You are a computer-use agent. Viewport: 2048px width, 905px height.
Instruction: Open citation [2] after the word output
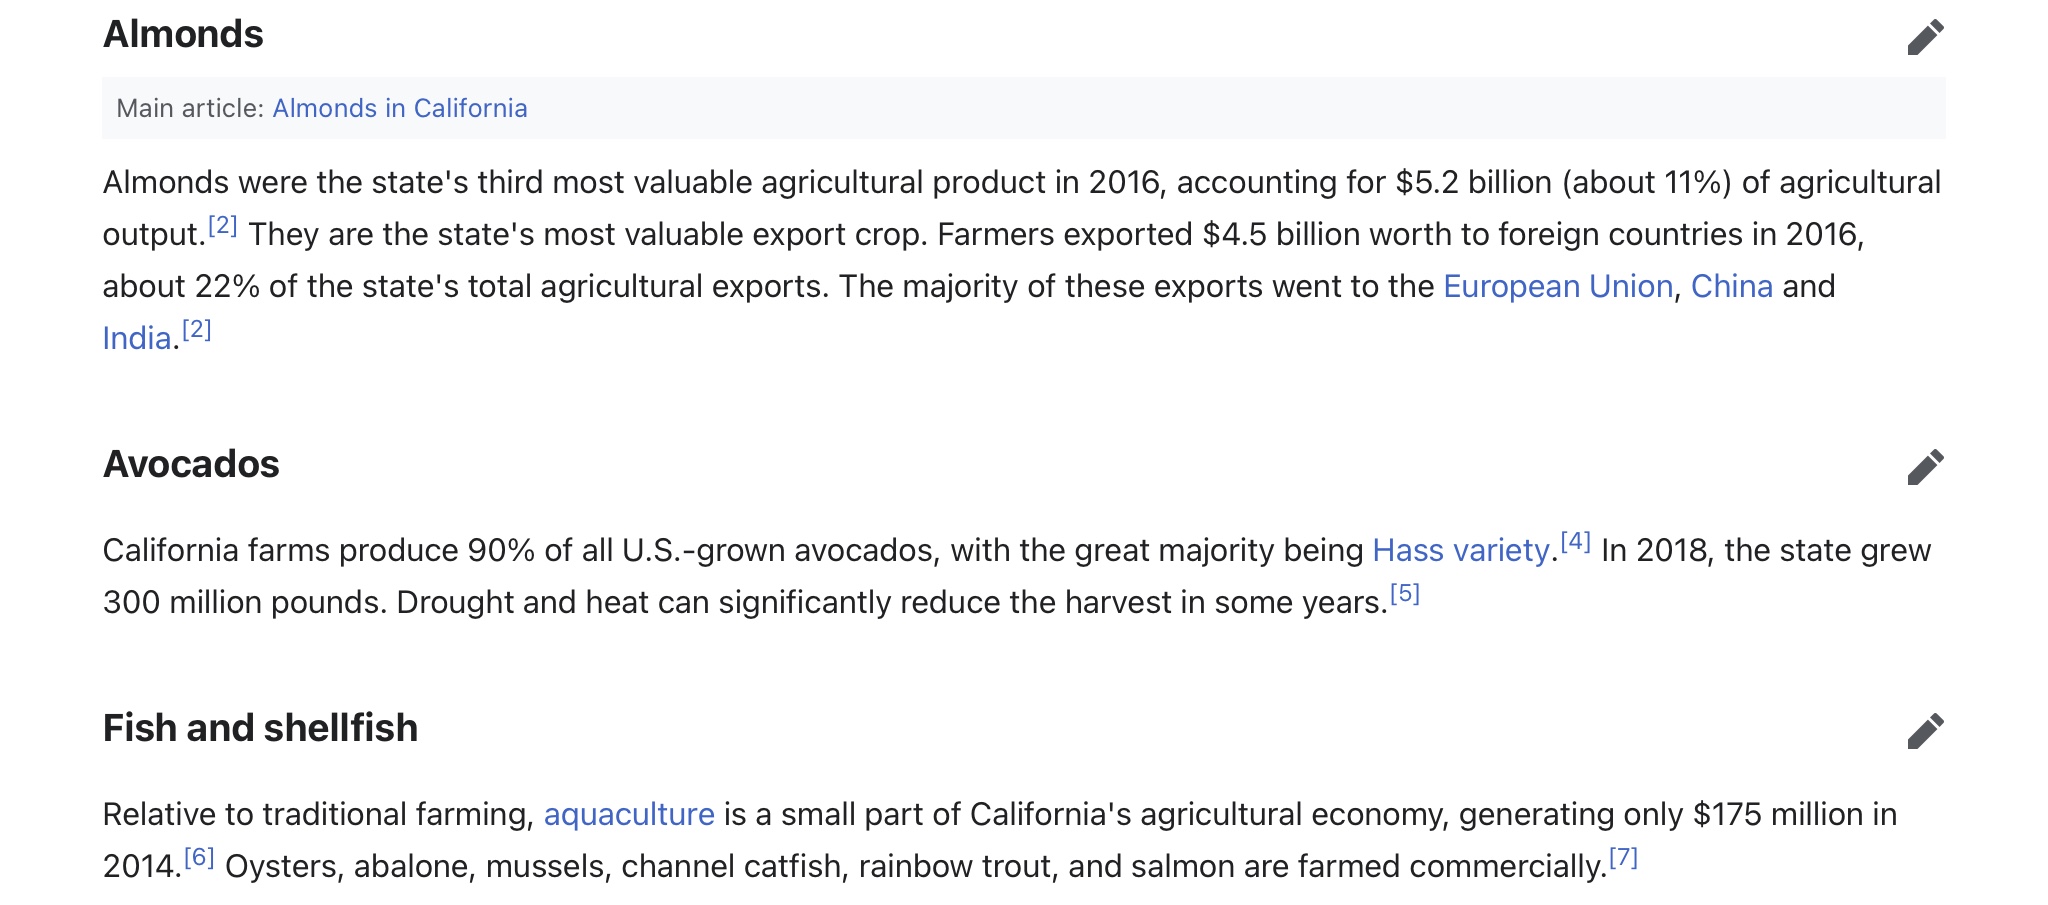click(222, 226)
